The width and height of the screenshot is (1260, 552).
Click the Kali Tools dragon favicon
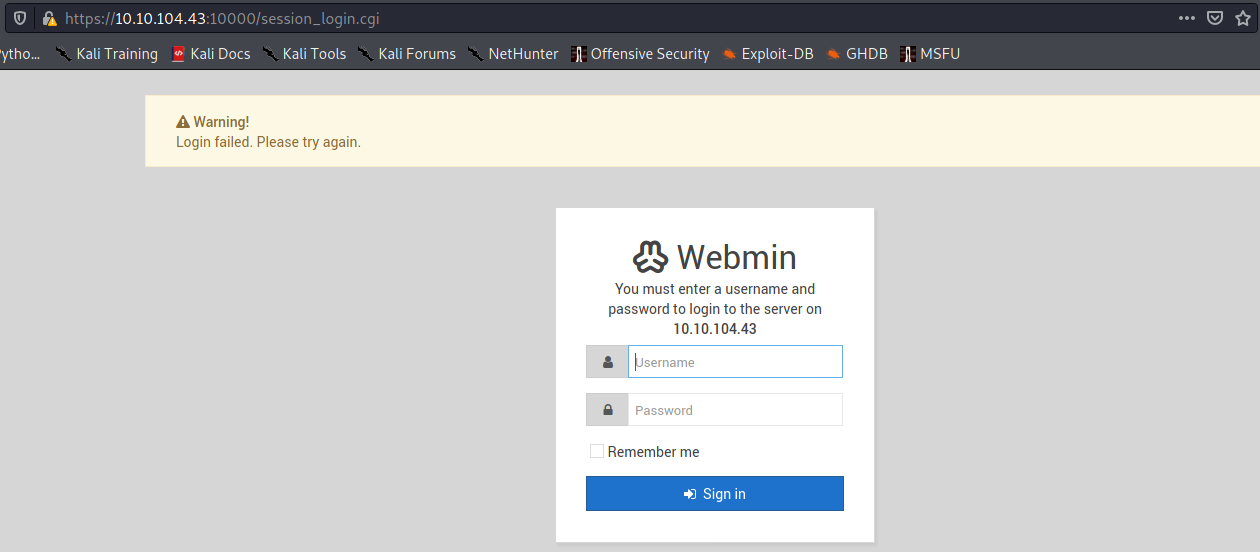click(271, 54)
